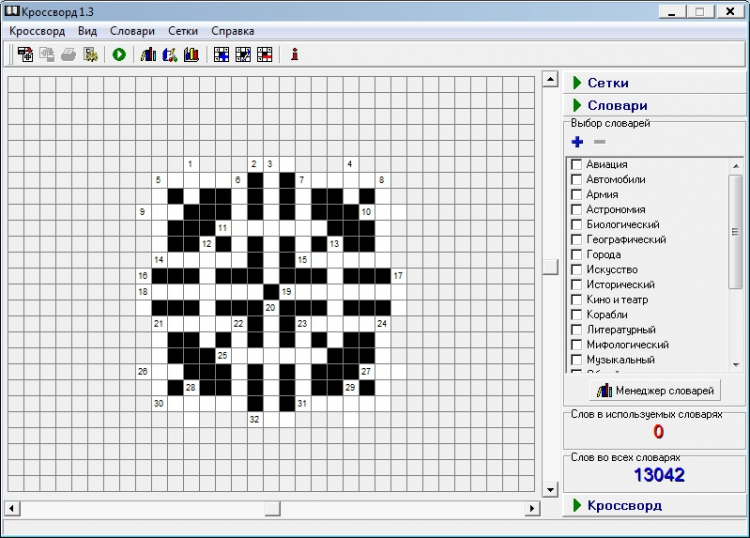The image size is (750, 538).
Task: Start crossword generation with green play icon
Action: coord(119,55)
